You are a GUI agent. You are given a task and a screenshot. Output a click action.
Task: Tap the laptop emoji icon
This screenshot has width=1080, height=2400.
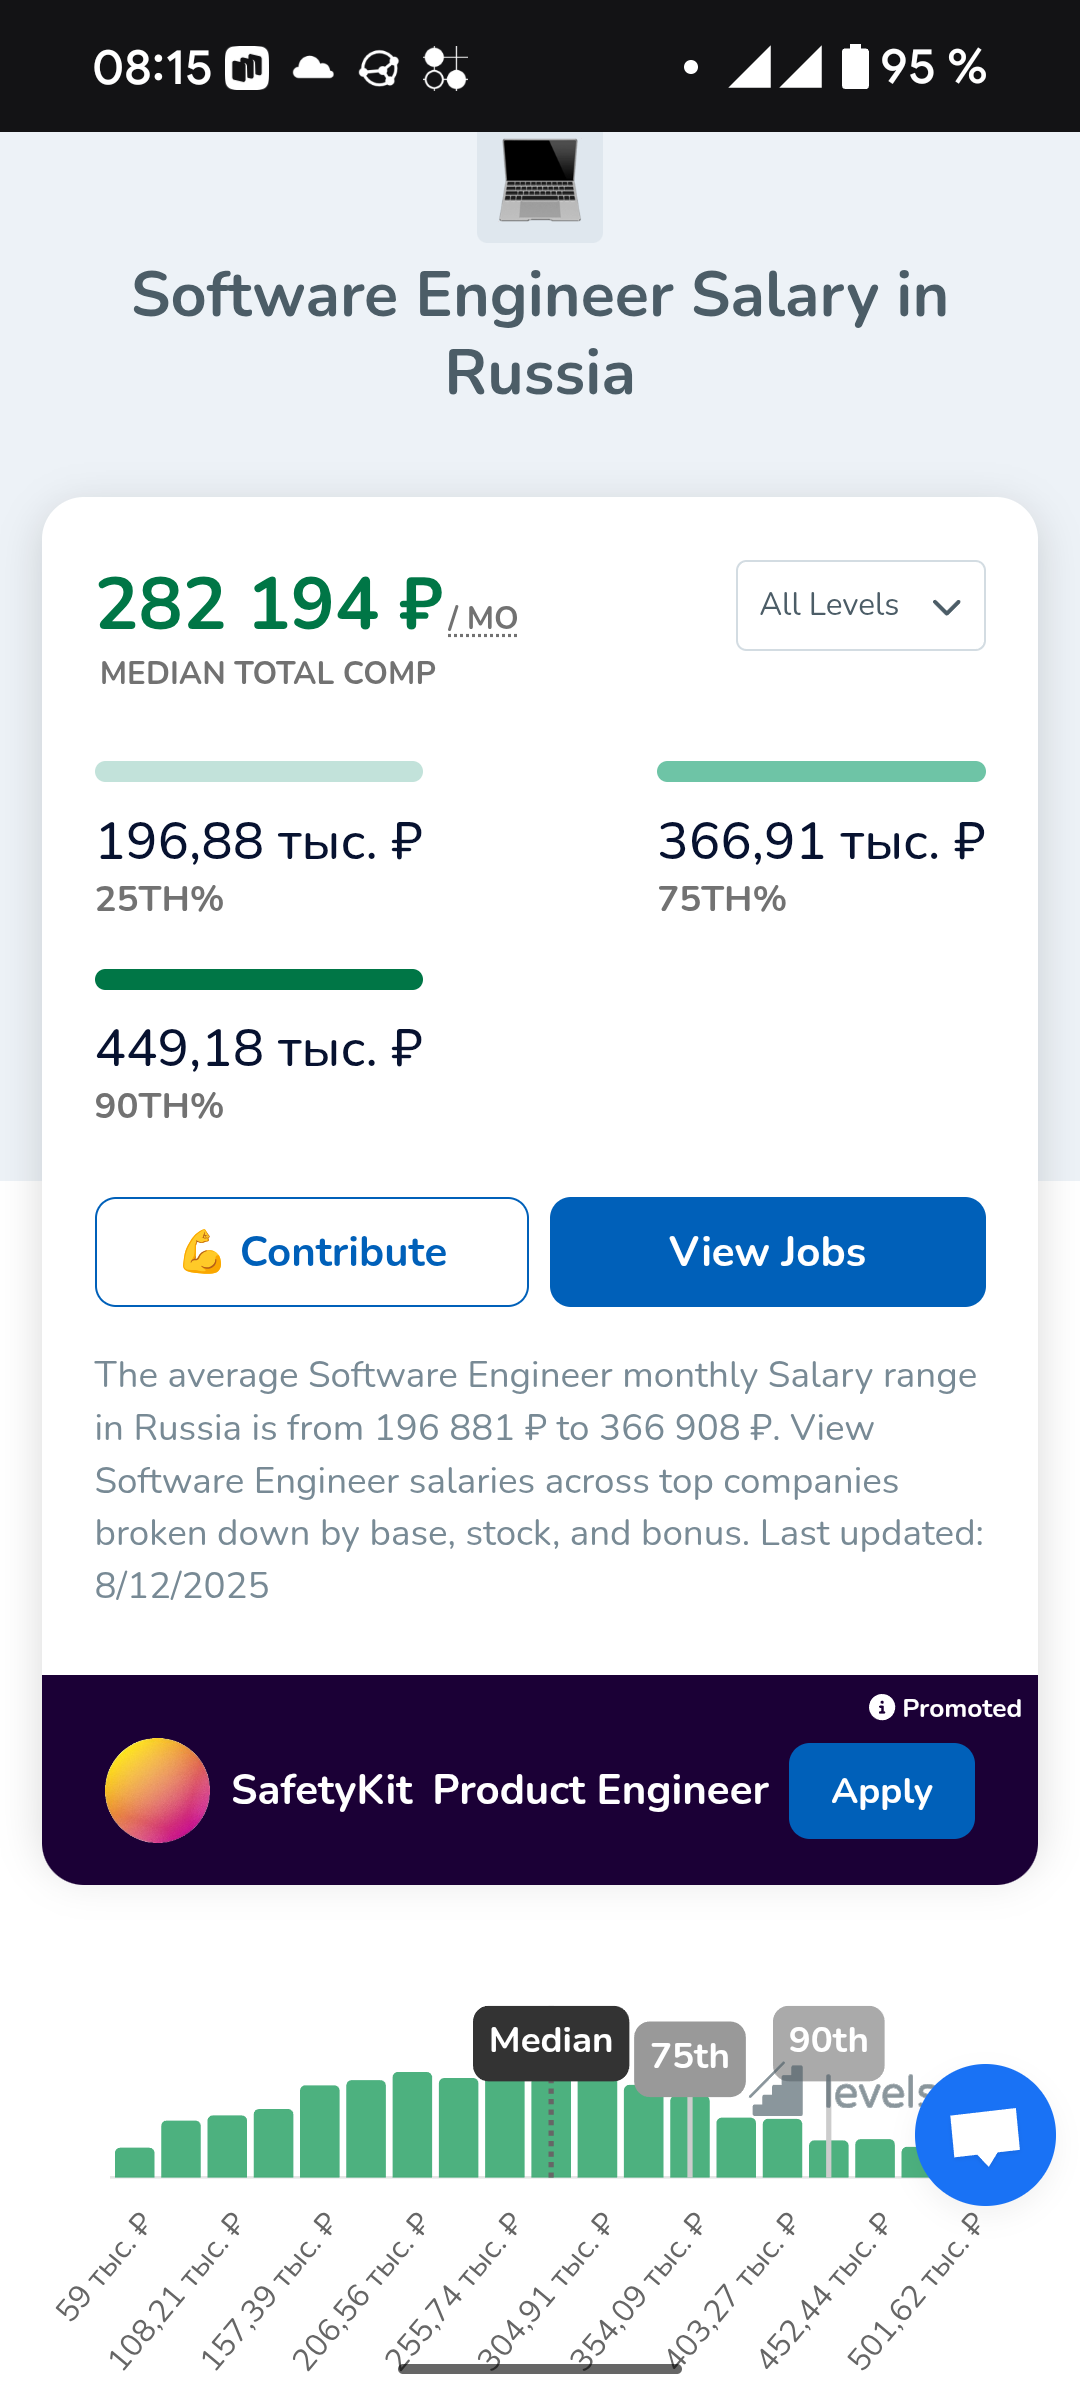[540, 183]
